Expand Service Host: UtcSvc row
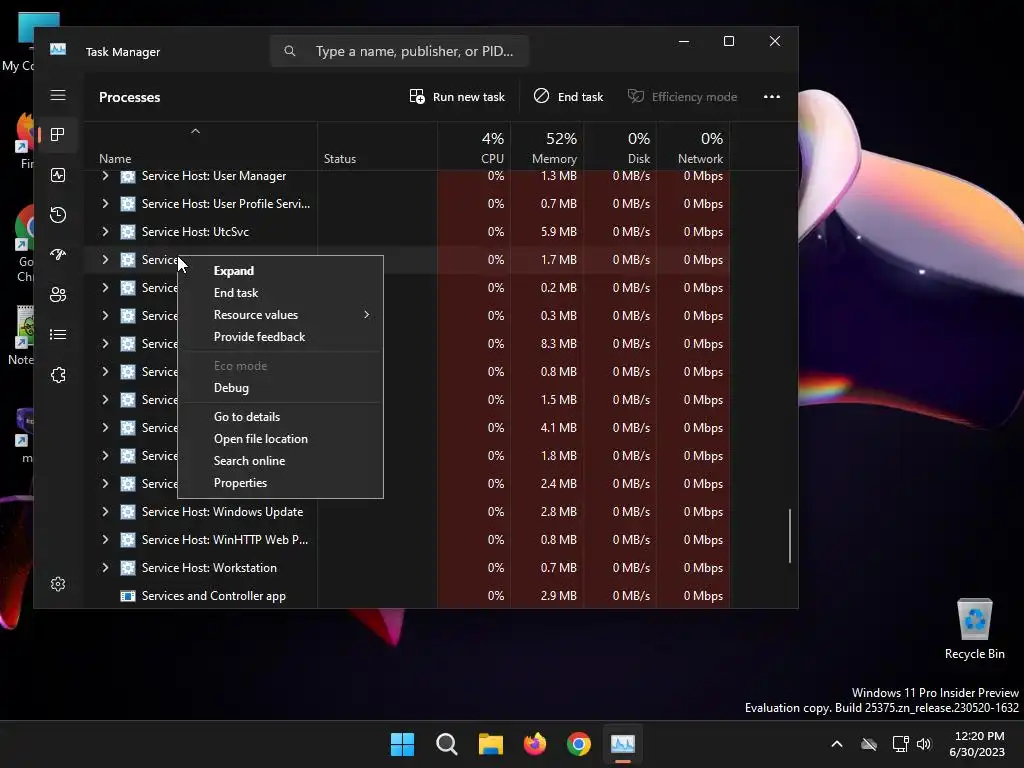Viewport: 1024px width, 768px height. 105,232
